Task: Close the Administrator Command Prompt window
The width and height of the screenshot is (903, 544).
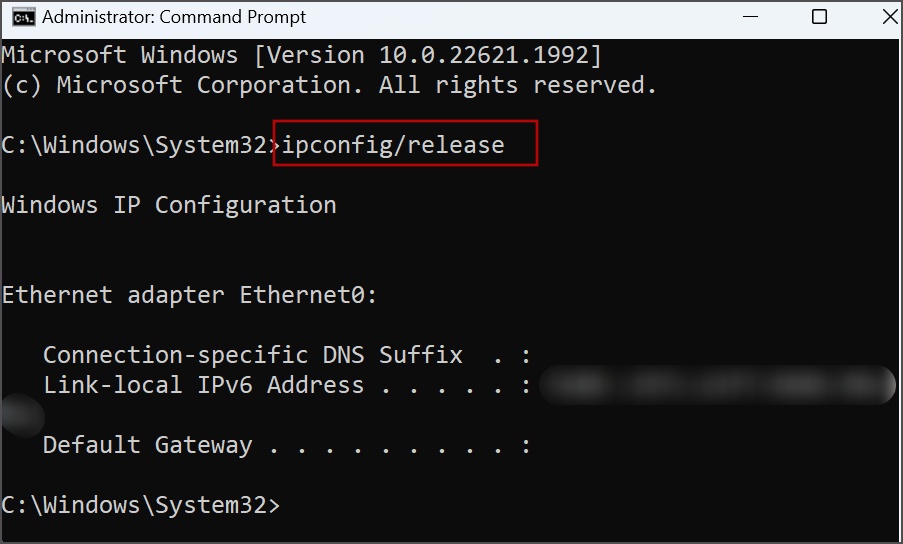Action: tap(889, 17)
